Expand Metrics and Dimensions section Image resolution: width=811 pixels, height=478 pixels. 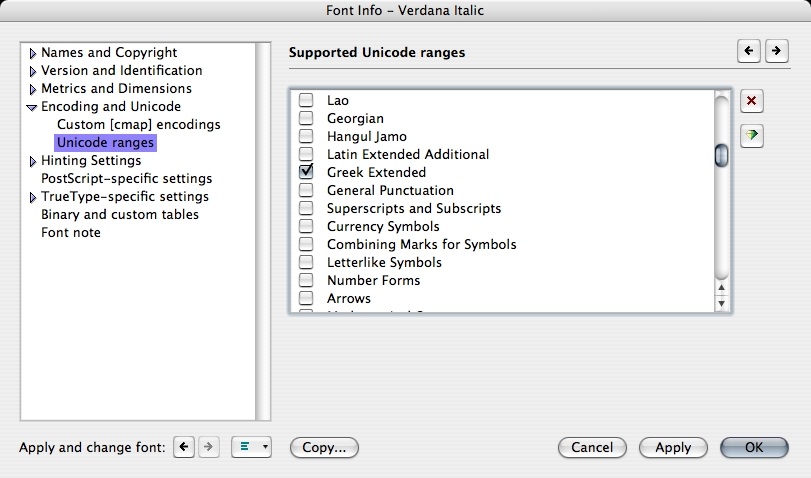(x=33, y=89)
